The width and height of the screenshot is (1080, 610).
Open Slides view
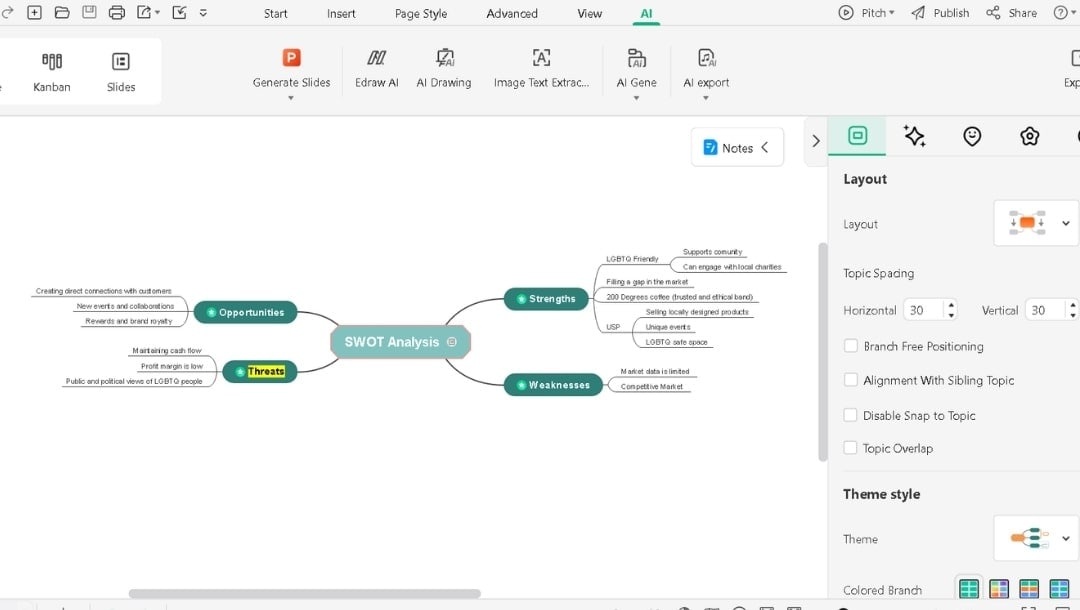click(121, 72)
